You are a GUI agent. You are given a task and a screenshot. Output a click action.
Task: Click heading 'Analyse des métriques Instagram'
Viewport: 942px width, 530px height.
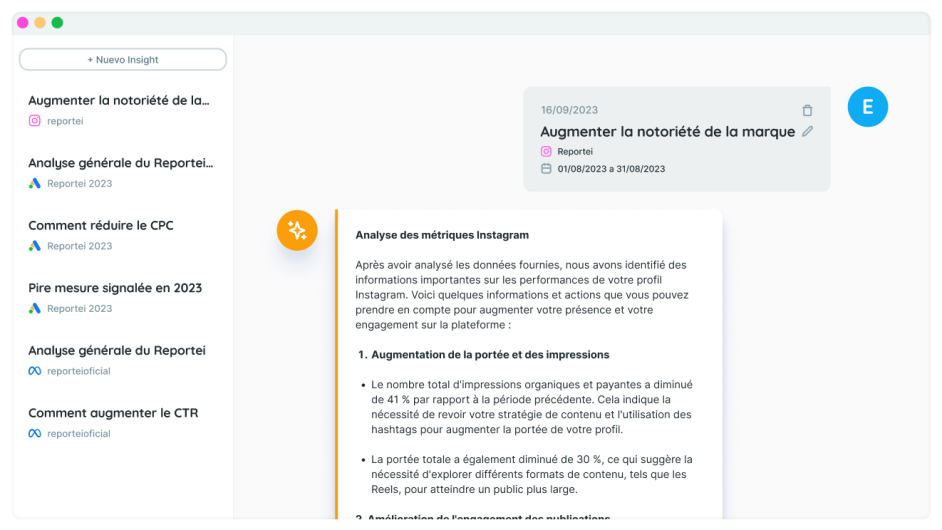pos(442,235)
